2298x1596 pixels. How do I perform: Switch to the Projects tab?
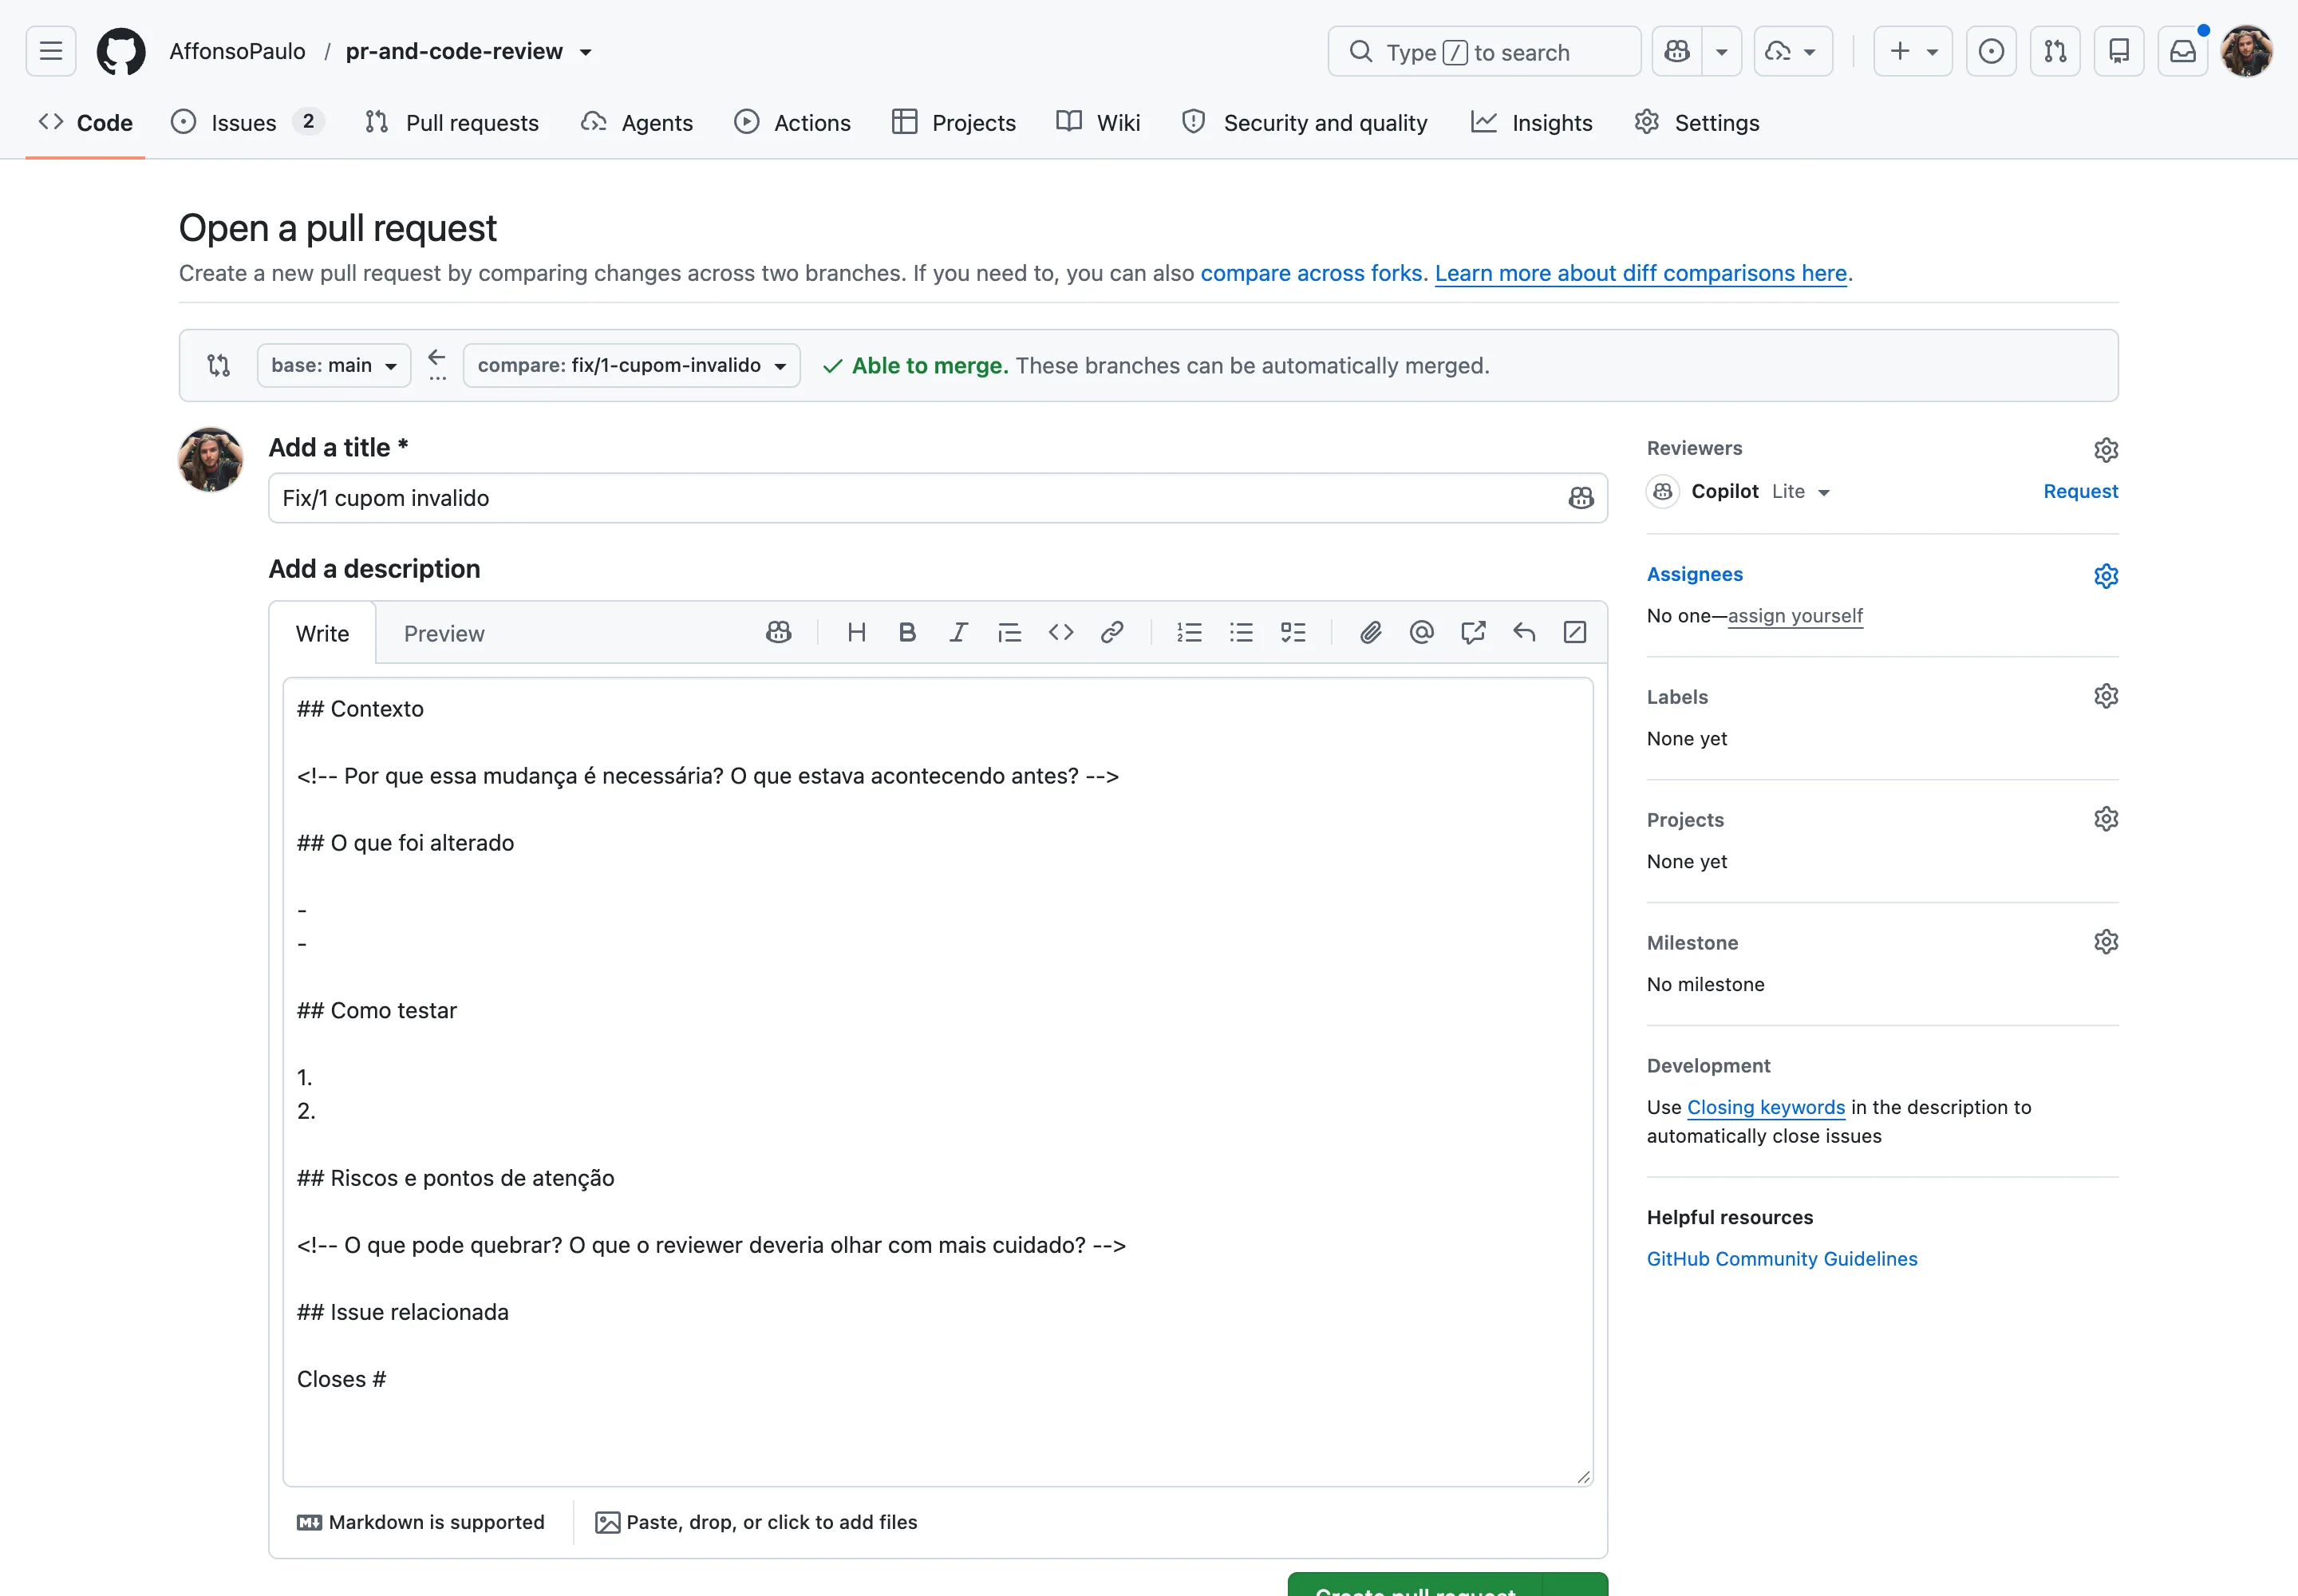coord(954,122)
